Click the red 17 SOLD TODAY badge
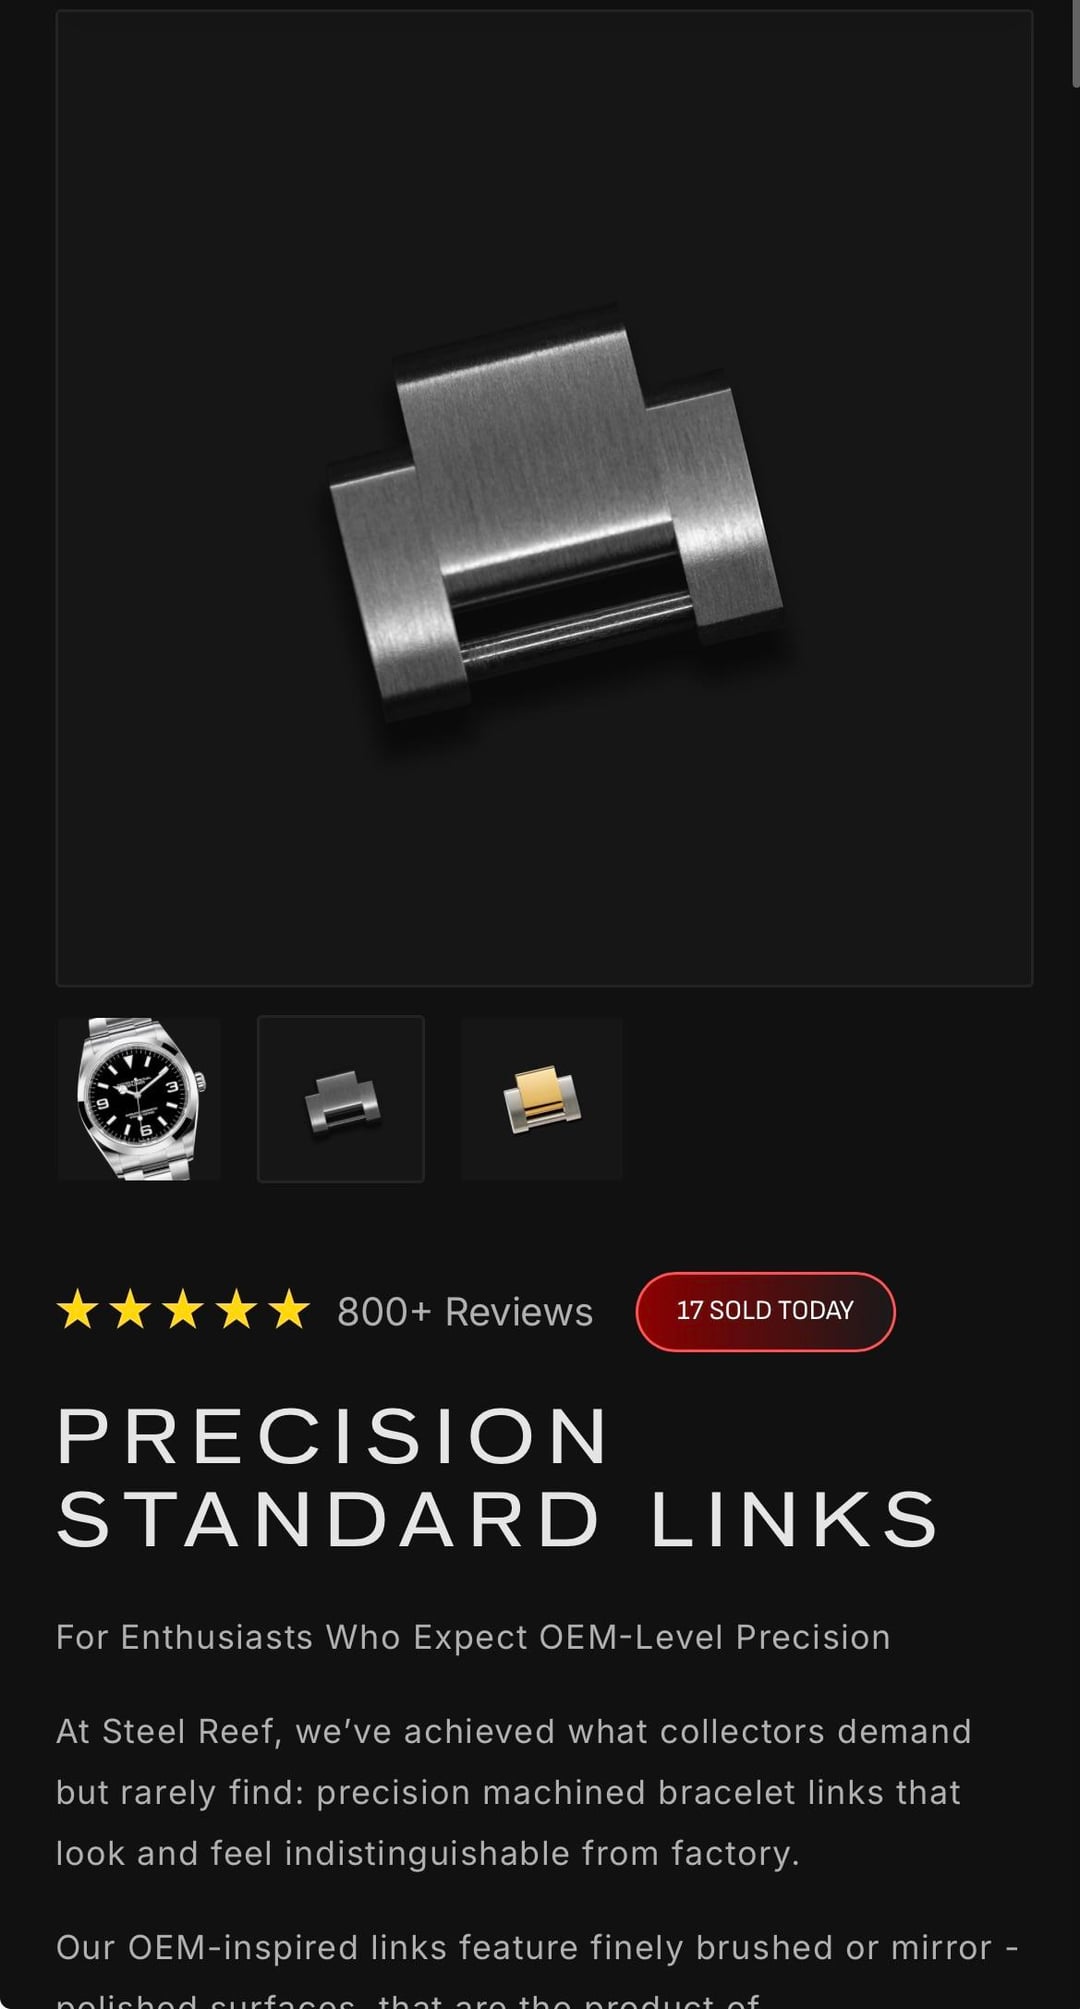The height and width of the screenshot is (2009, 1080). pos(765,1311)
